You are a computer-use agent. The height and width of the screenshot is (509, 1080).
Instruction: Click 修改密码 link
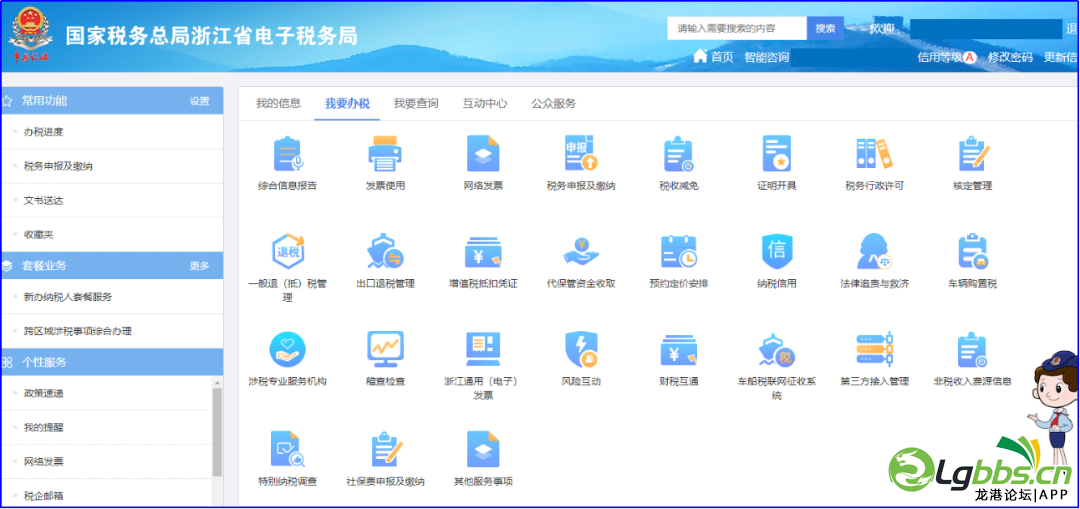point(1010,57)
